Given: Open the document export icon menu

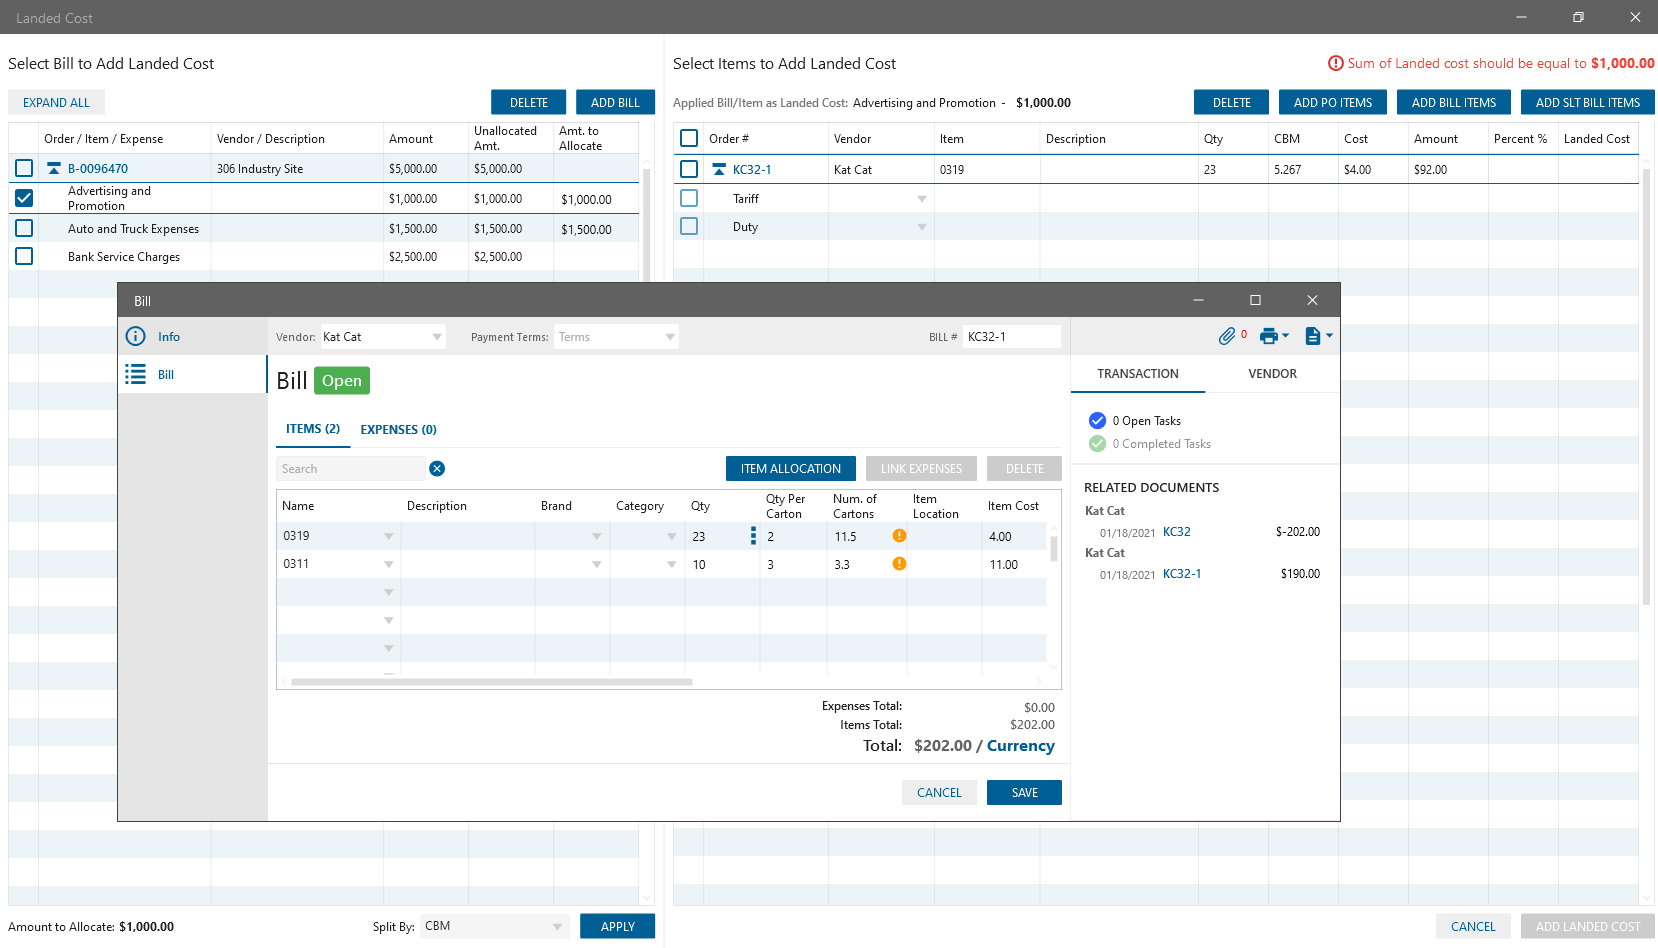Looking at the screenshot, I should [1318, 336].
